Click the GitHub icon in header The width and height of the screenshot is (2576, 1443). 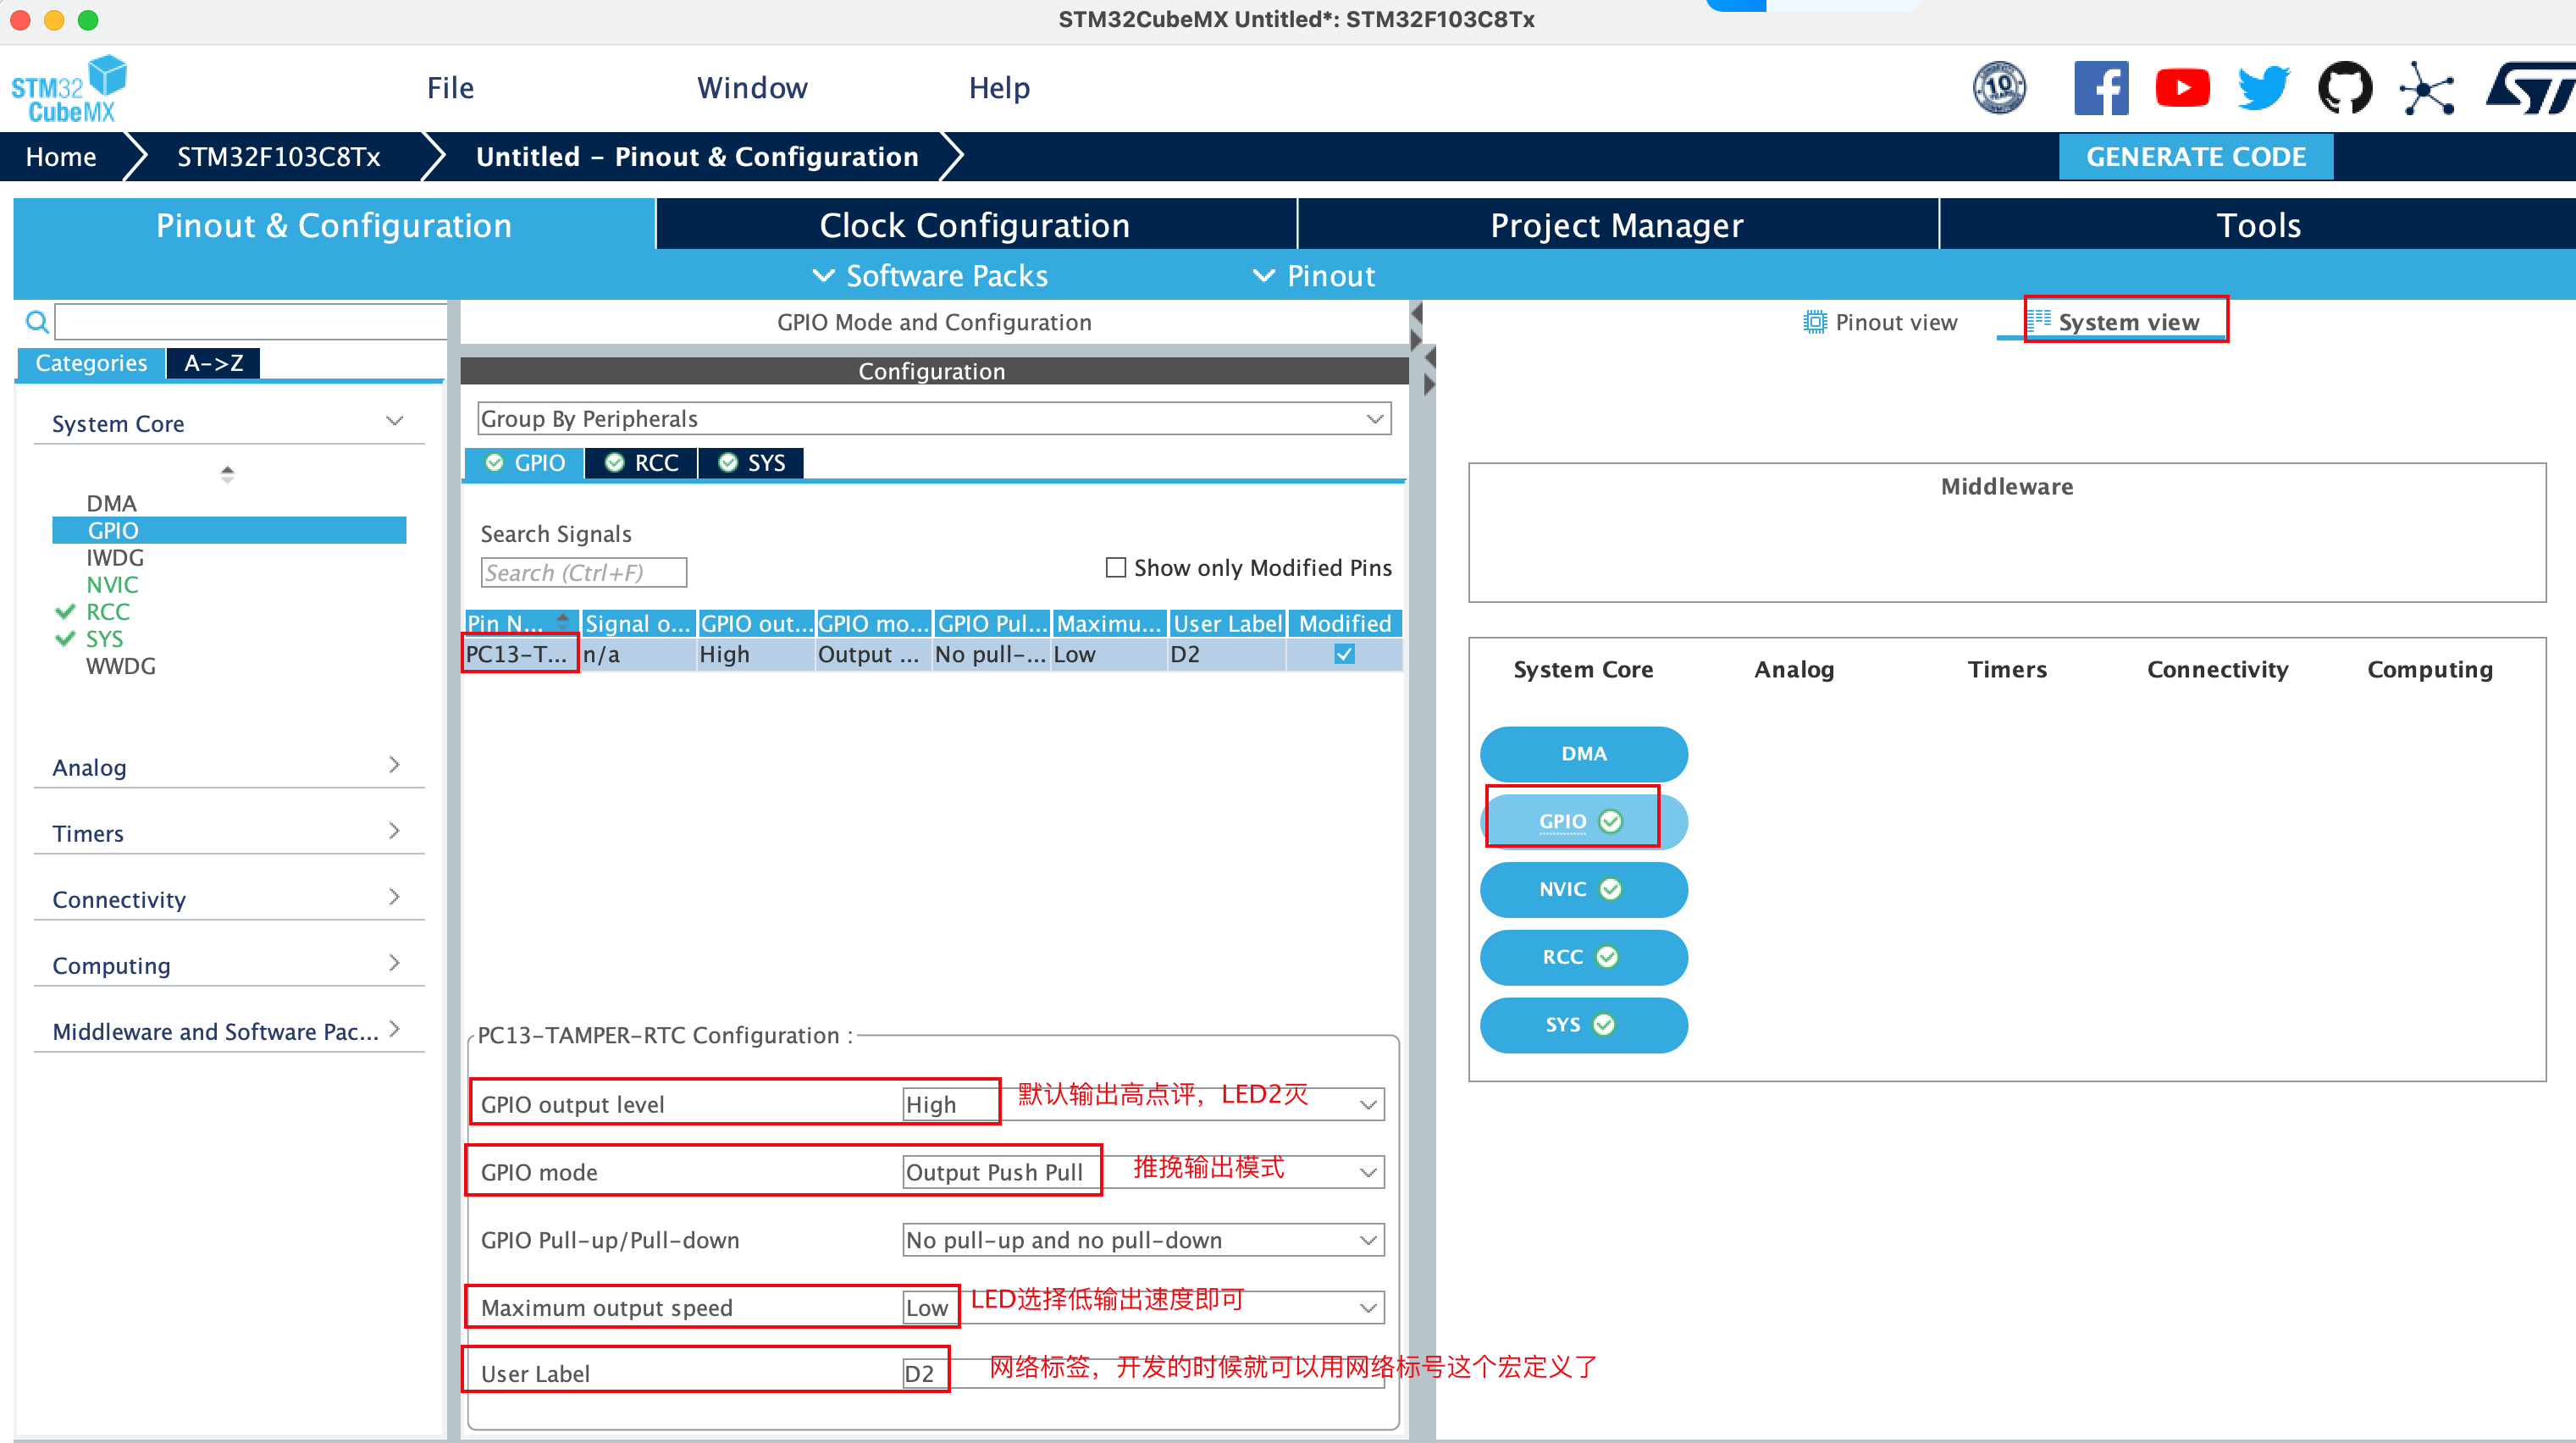pyautogui.click(x=2344, y=88)
